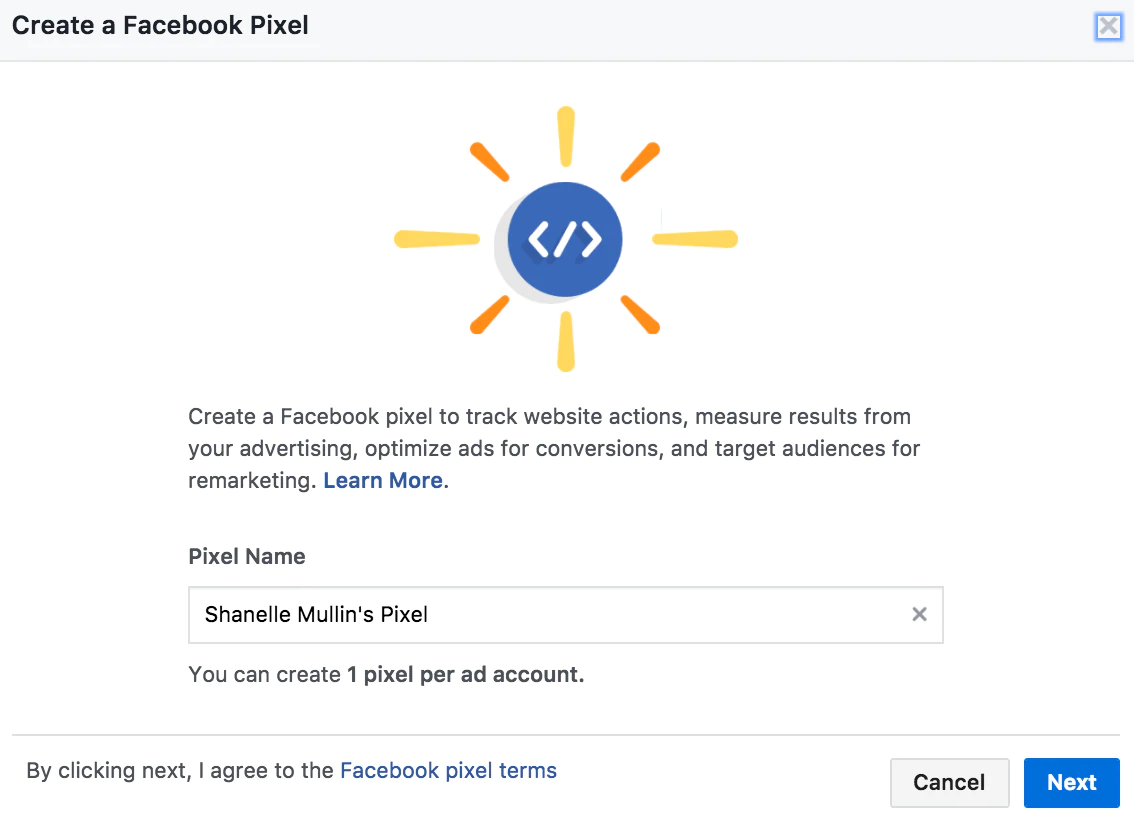This screenshot has width=1134, height=824.
Task: Clear the Pixel Name field text
Action: [919, 614]
